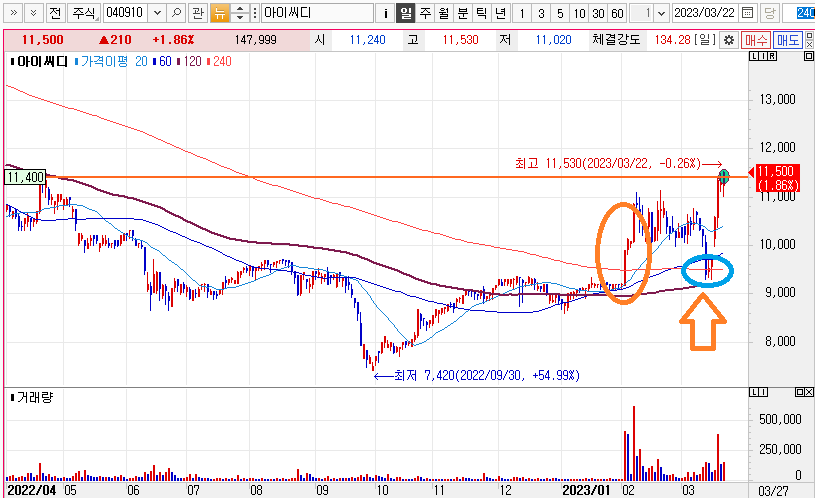The image size is (815, 498).
Task: Choose the 1 interval button
Action: tap(522, 13)
